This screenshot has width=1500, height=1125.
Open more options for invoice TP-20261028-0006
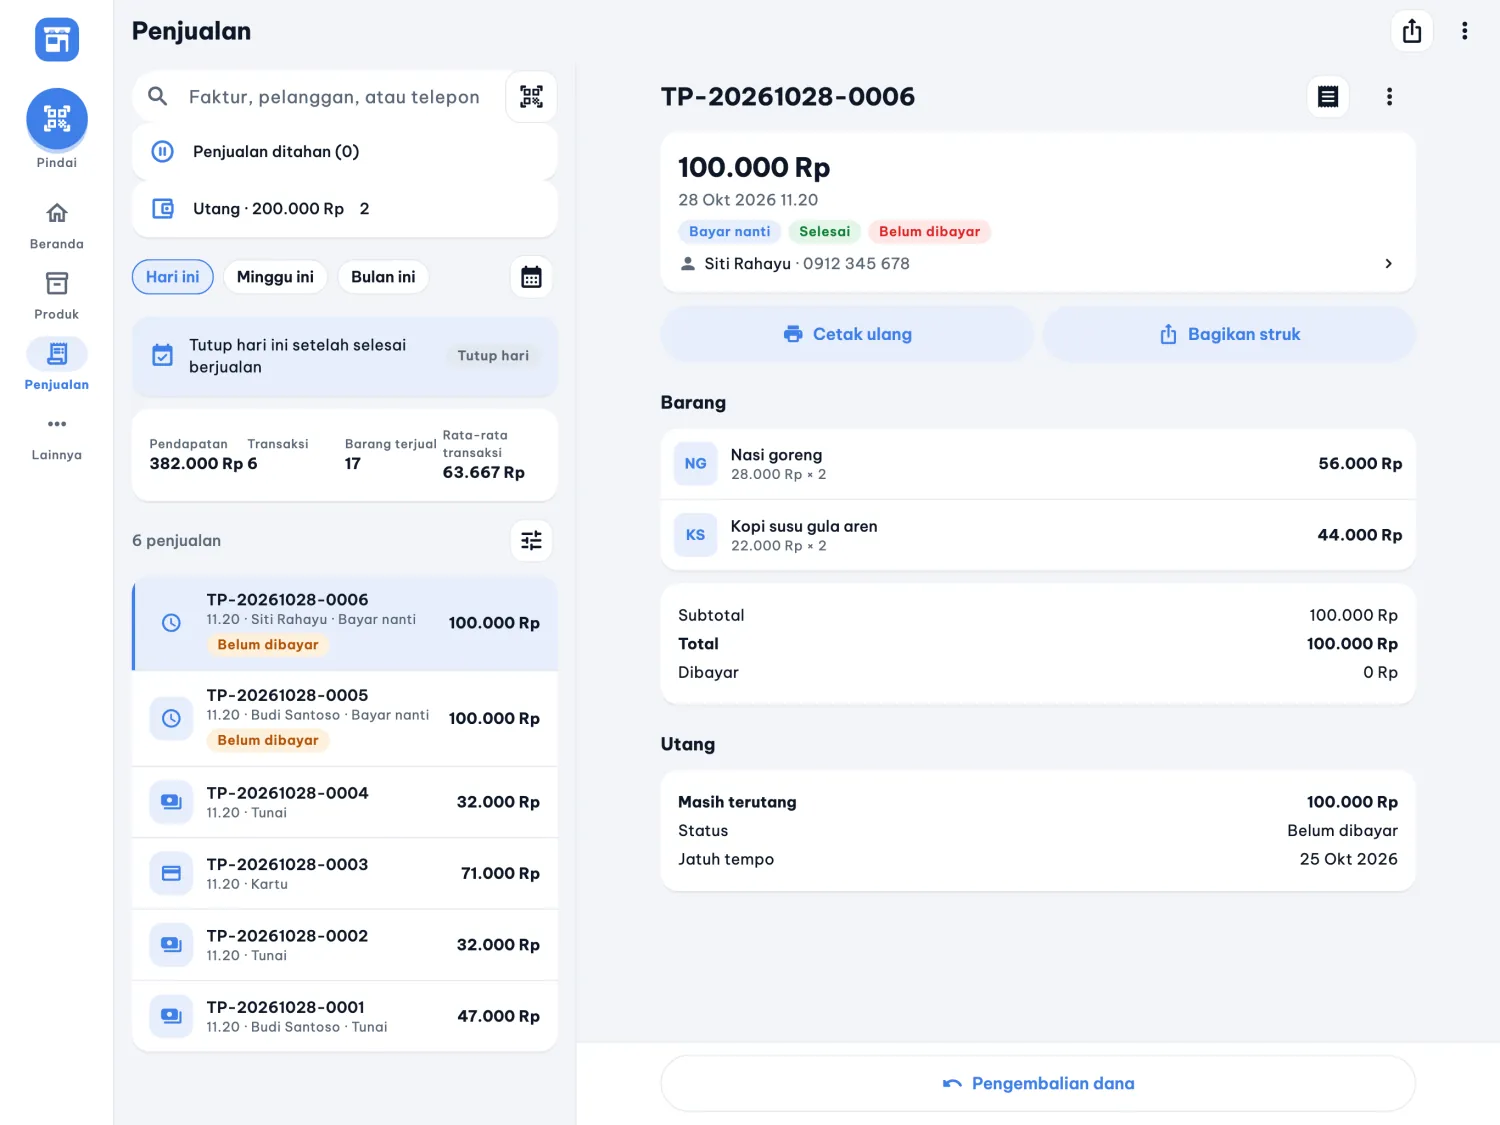click(1389, 96)
